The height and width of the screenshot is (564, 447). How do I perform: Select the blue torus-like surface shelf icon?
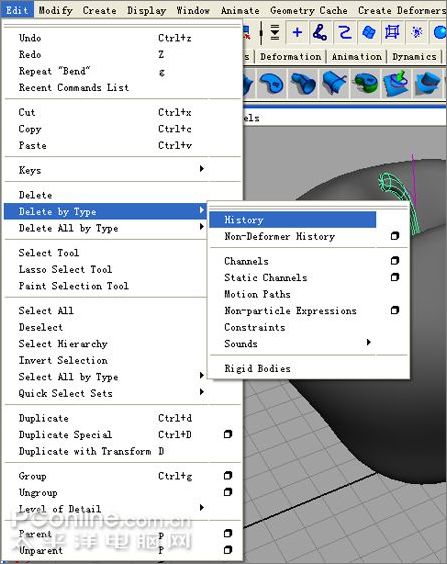[272, 84]
